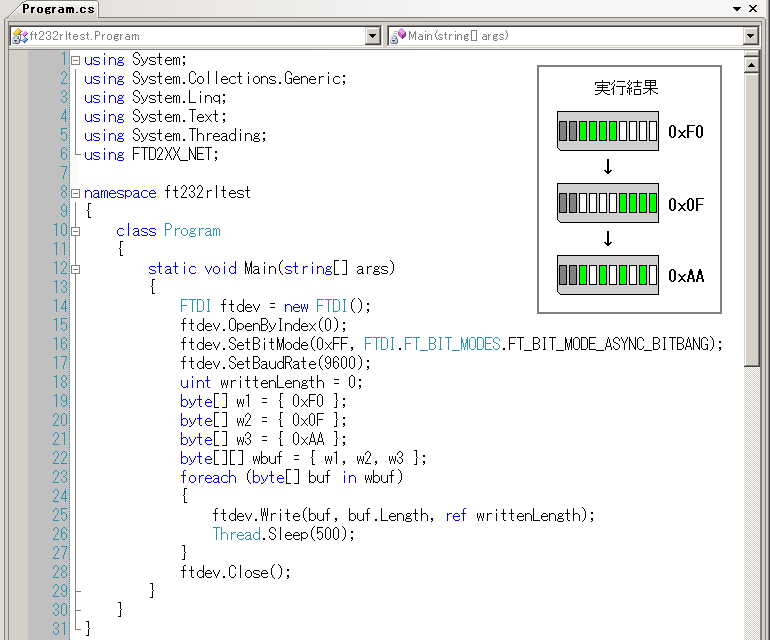
Task: Click the vertical scrollbar thumb
Action: pyautogui.click(x=751, y=220)
